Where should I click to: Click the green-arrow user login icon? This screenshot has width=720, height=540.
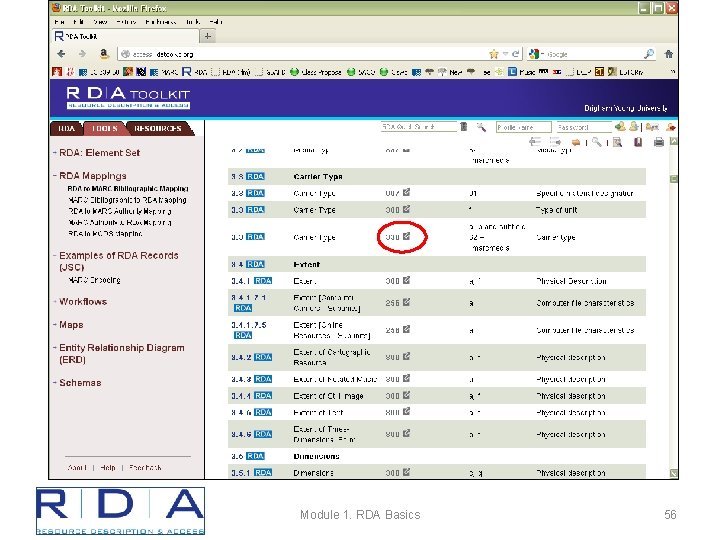(620, 126)
